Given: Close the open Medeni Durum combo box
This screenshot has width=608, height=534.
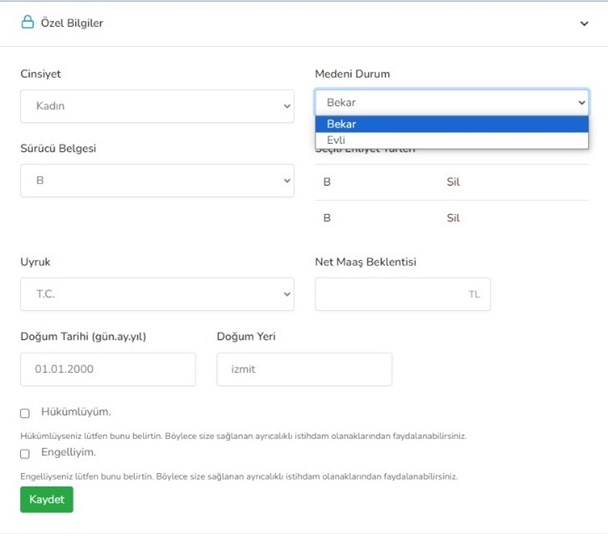Looking at the screenshot, I should [x=452, y=102].
